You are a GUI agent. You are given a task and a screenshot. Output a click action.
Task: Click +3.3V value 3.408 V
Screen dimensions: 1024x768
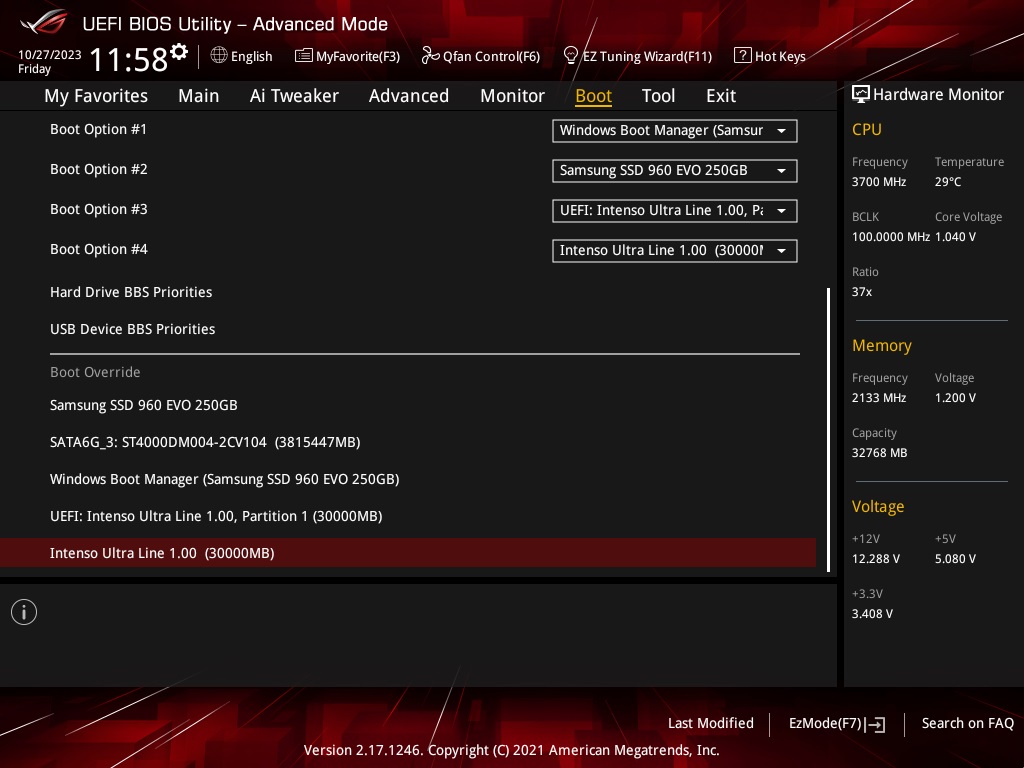coord(872,613)
